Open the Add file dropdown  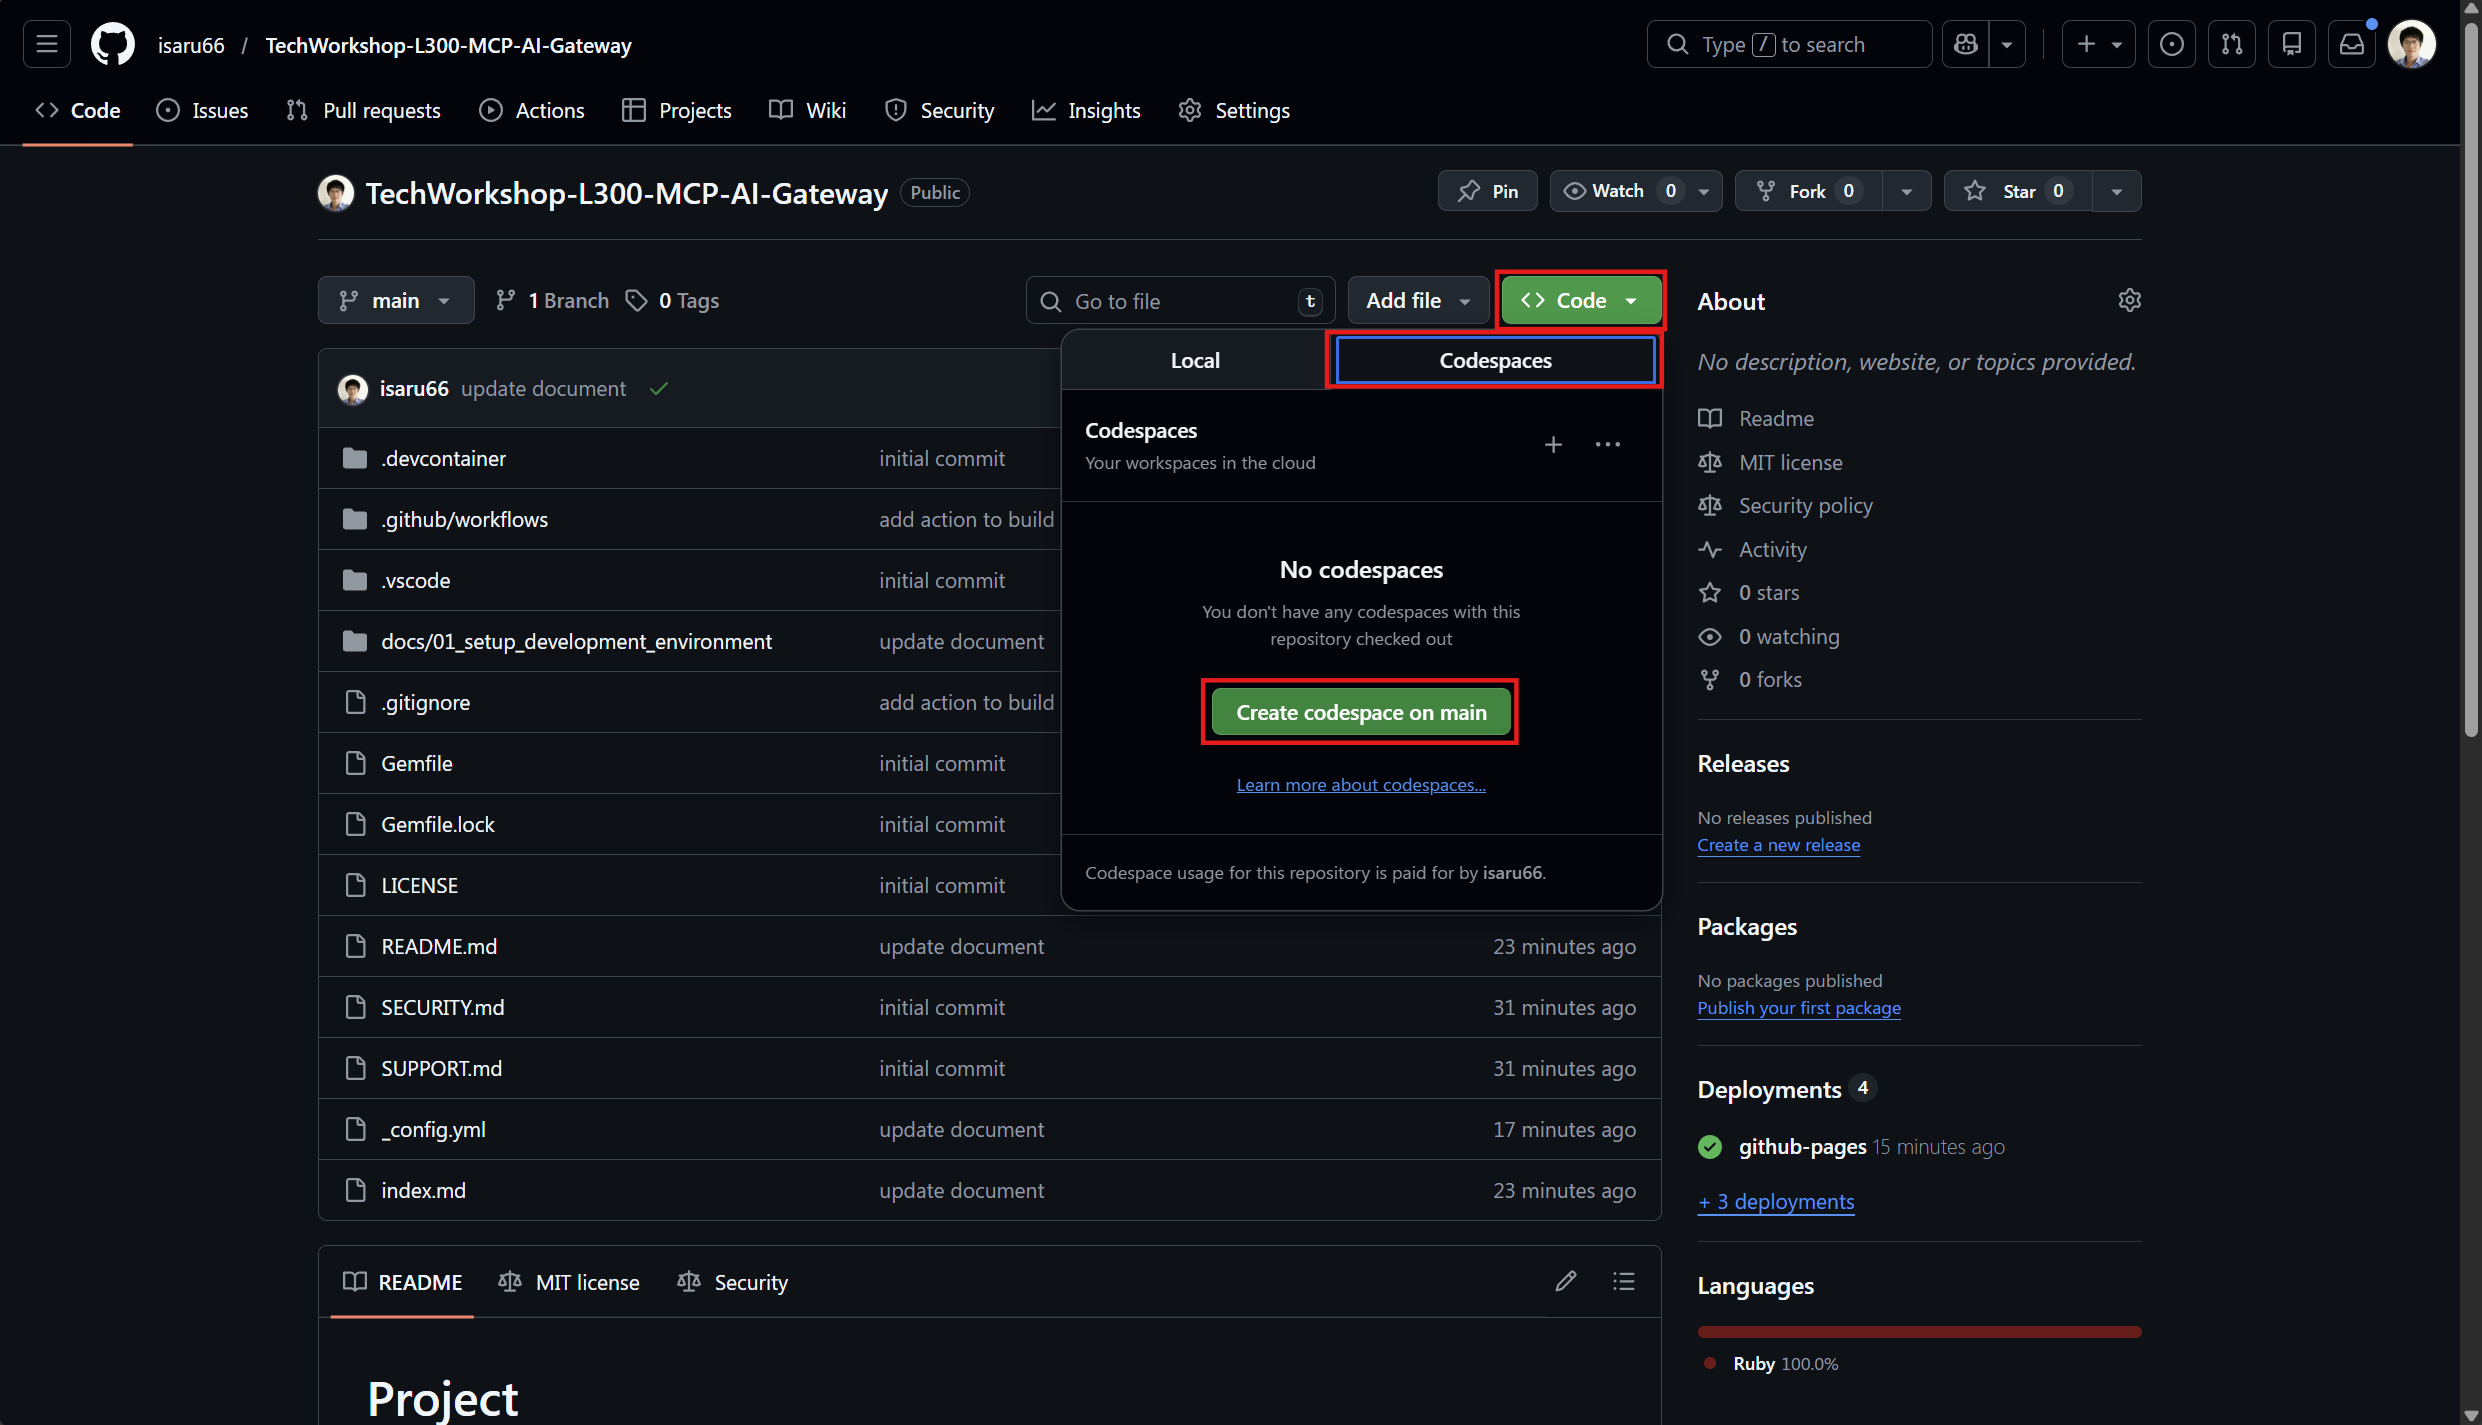pyautogui.click(x=1418, y=300)
